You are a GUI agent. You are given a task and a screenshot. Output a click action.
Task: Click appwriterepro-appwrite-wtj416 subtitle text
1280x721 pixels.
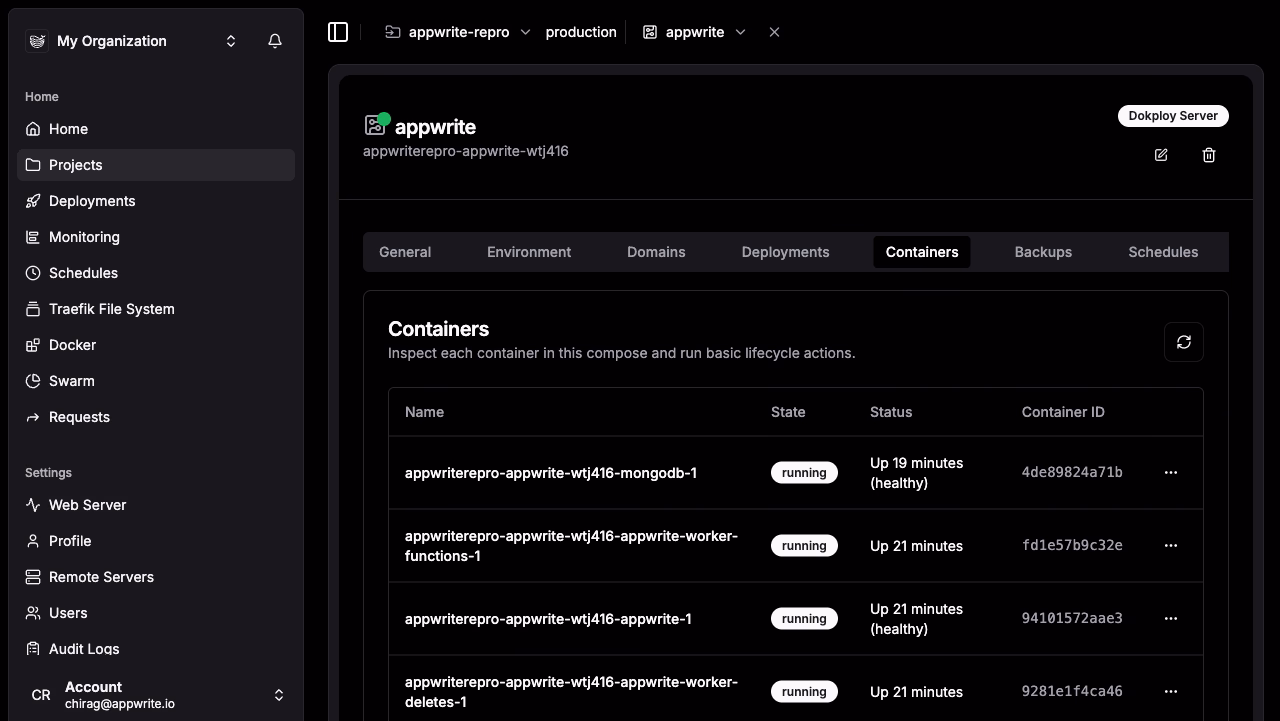466,151
